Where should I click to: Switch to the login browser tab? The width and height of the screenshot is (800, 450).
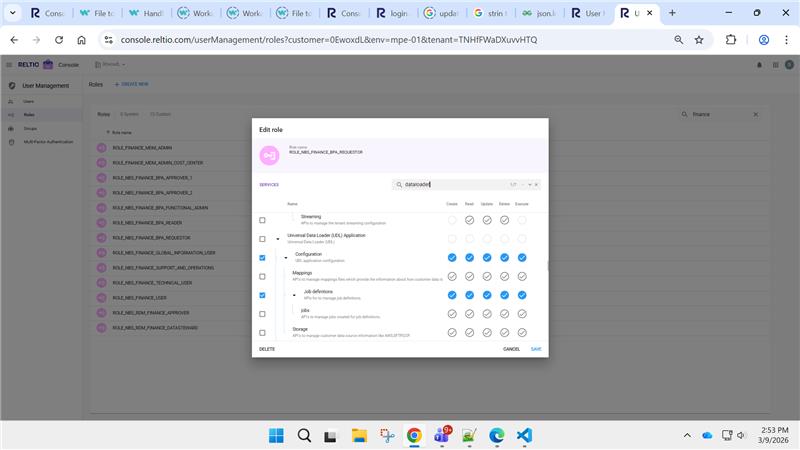[393, 13]
